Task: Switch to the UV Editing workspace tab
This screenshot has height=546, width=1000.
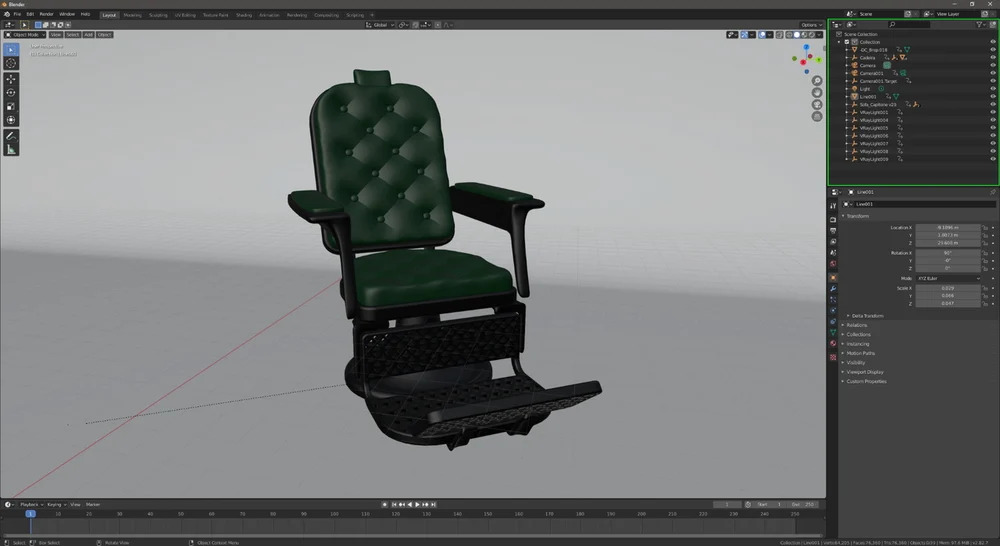Action: (186, 15)
